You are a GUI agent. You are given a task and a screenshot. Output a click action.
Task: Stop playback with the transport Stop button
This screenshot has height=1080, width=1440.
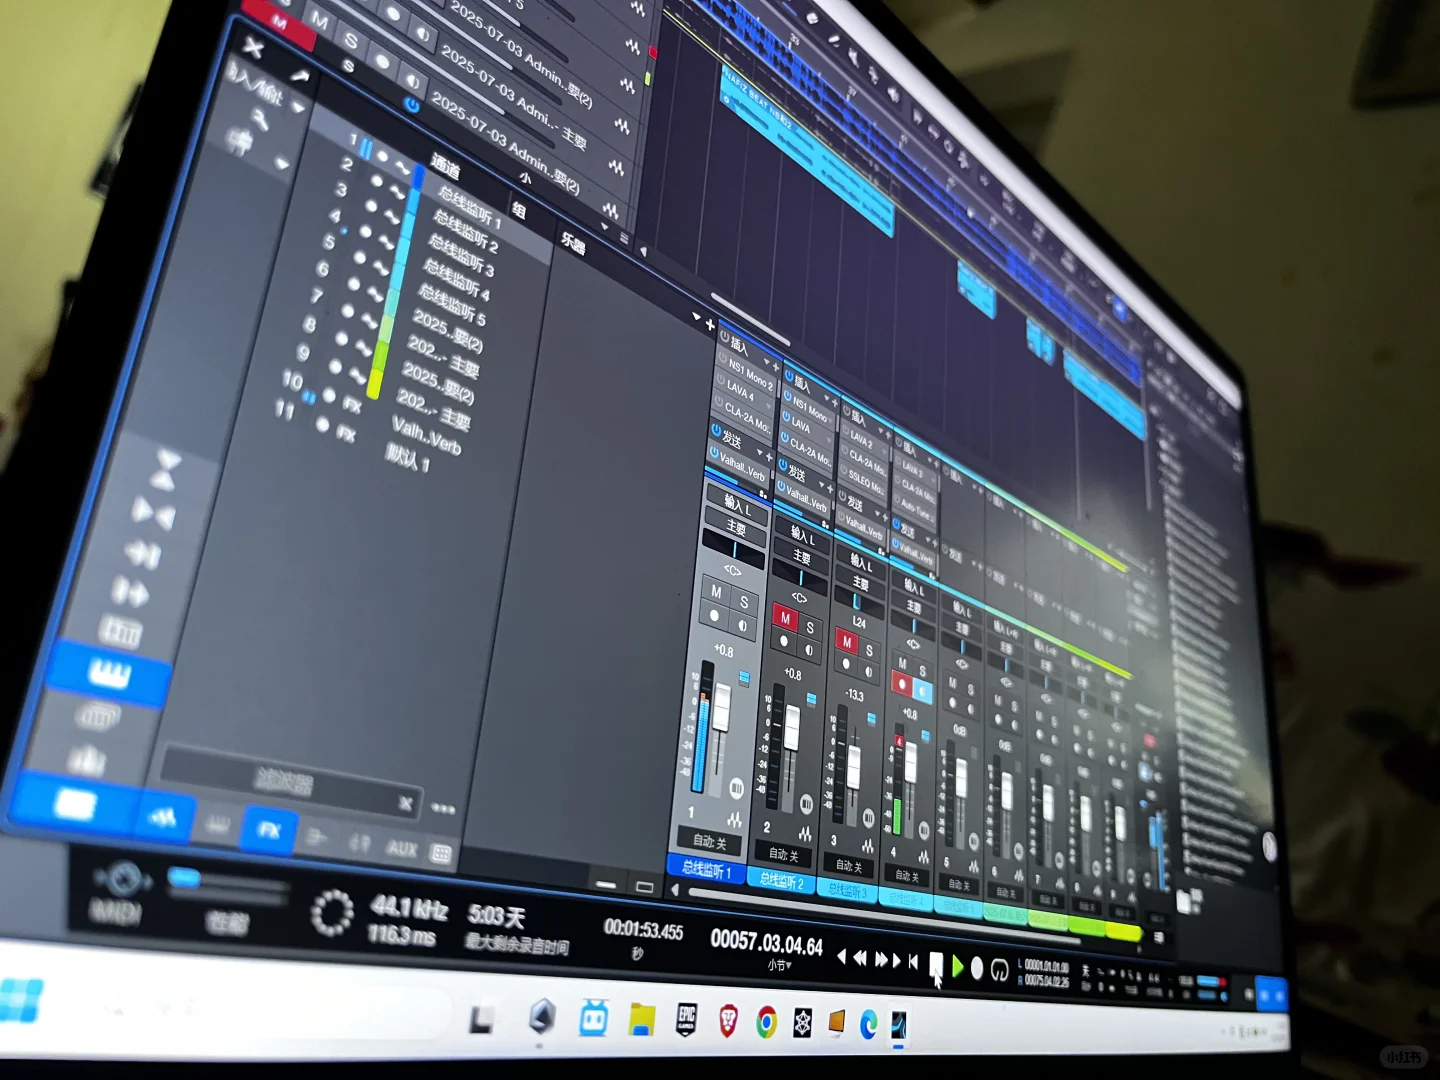tap(937, 964)
